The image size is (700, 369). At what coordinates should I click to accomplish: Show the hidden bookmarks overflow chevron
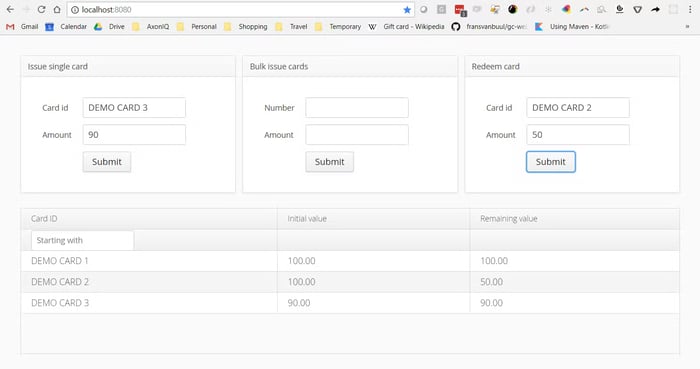click(688, 27)
